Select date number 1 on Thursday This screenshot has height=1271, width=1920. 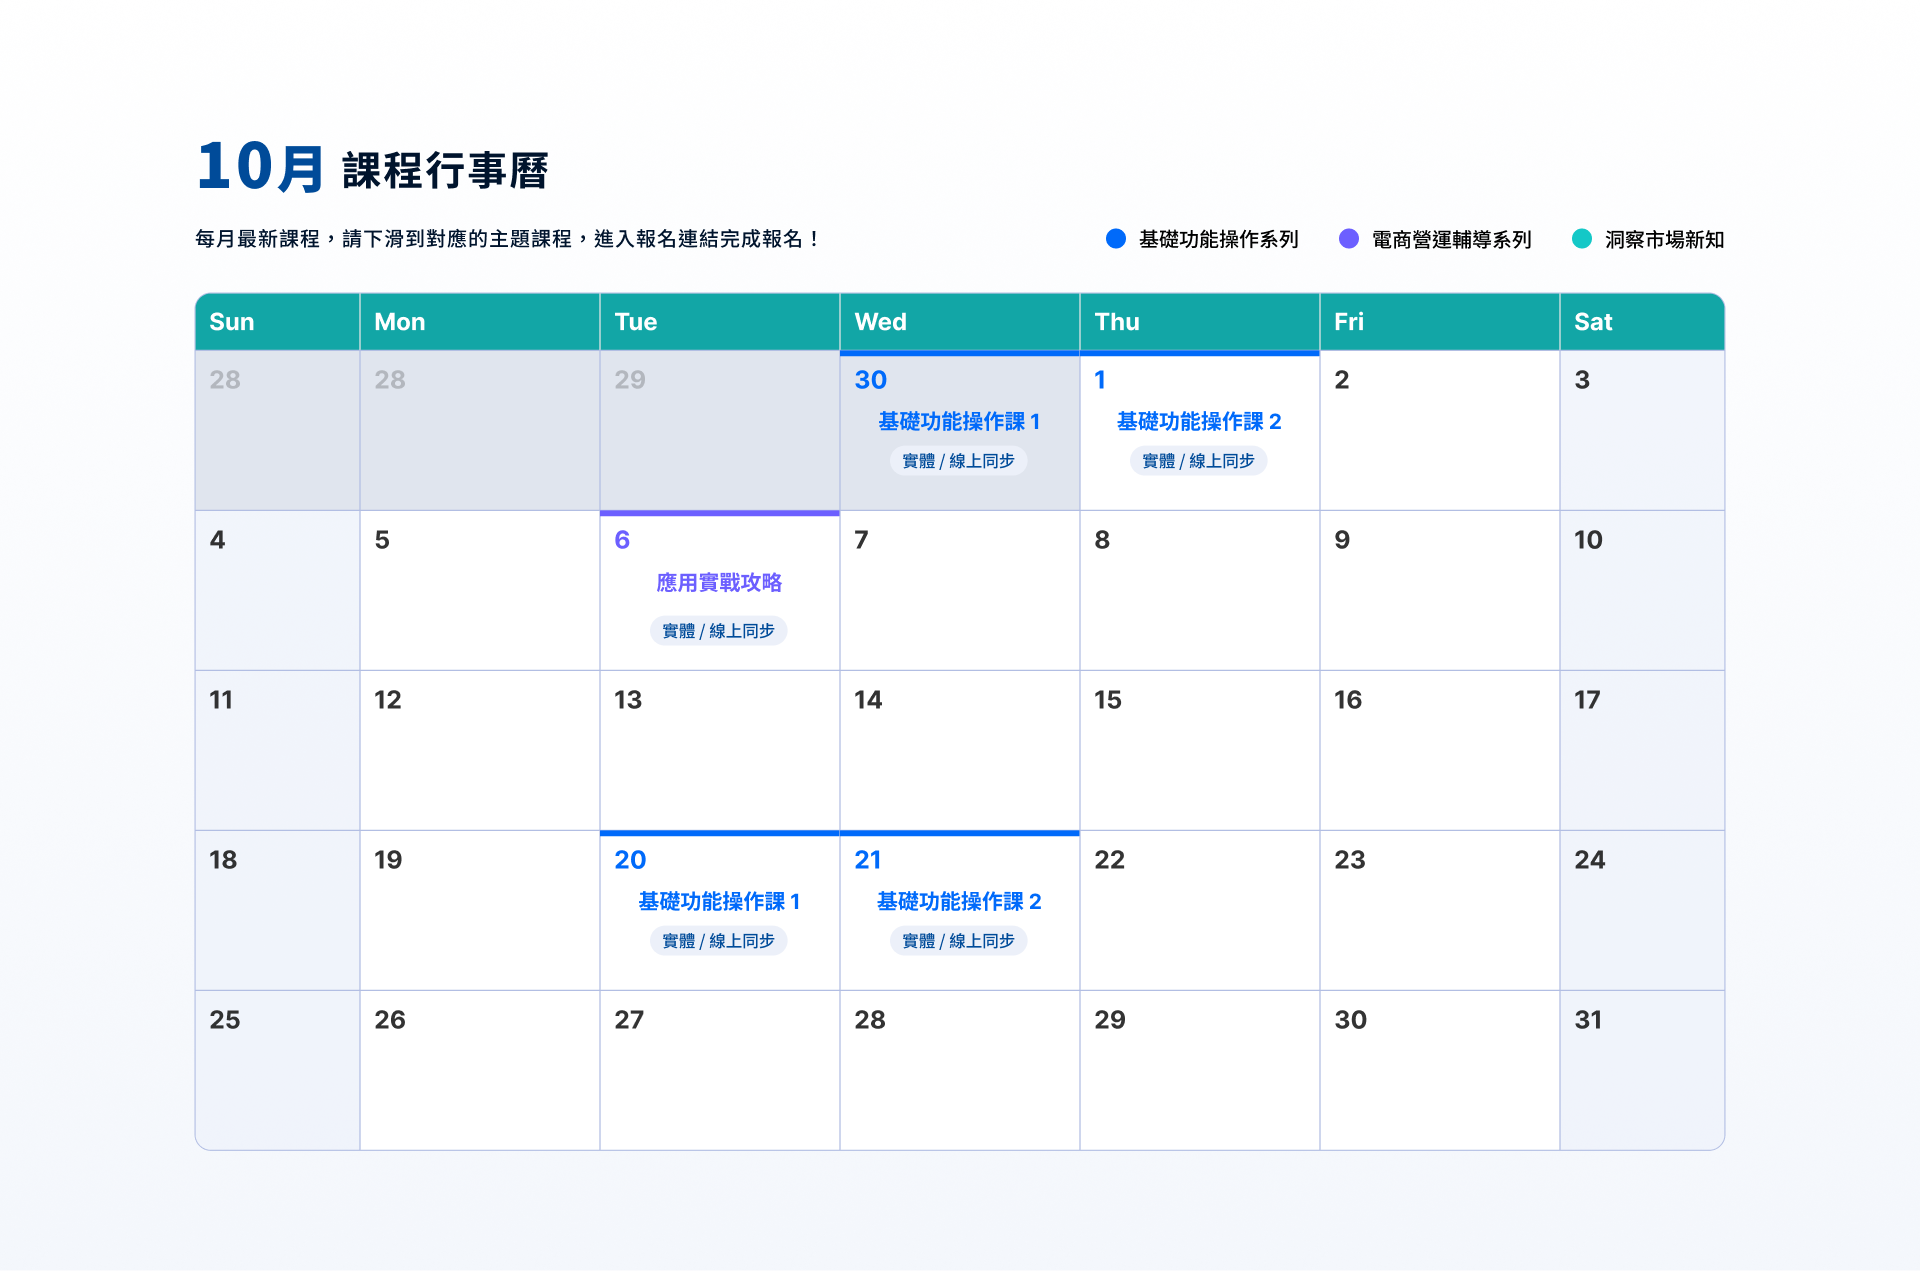(x=1100, y=380)
